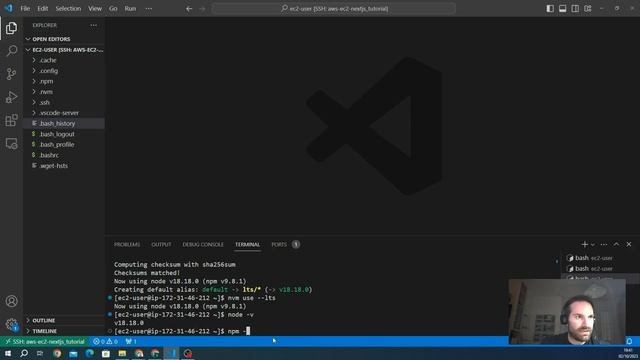Open Microsoft Edge from the taskbar
The width and height of the screenshot is (640, 360).
click(x=89, y=353)
